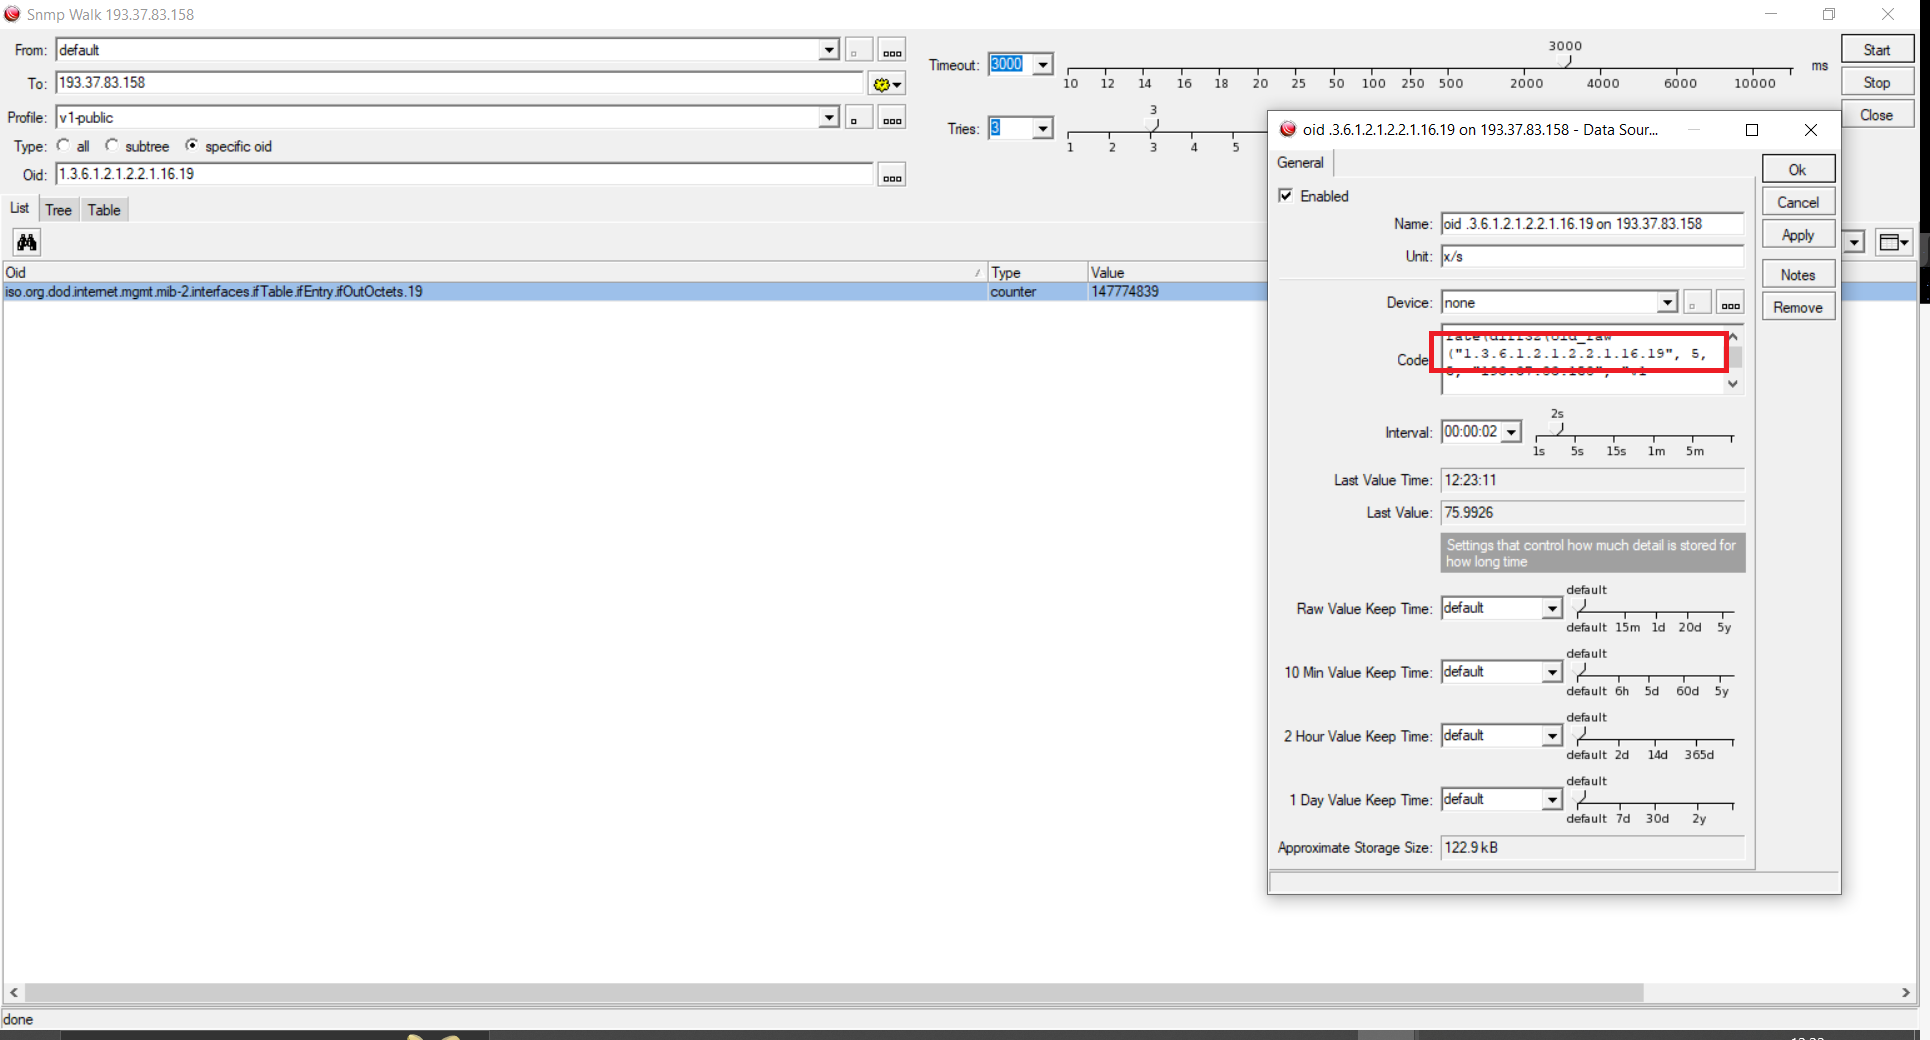Adjust the Tries slider

(x=1153, y=127)
